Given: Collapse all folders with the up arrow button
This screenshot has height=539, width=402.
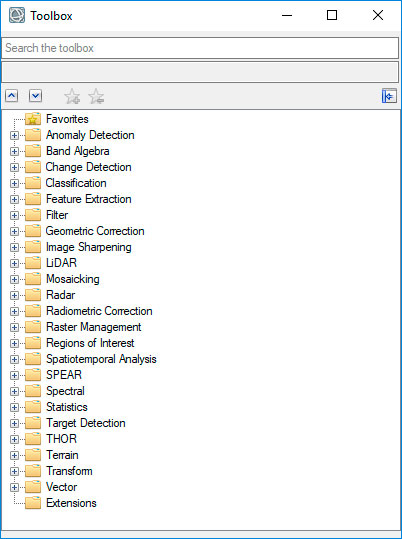Looking at the screenshot, I should point(11,96).
